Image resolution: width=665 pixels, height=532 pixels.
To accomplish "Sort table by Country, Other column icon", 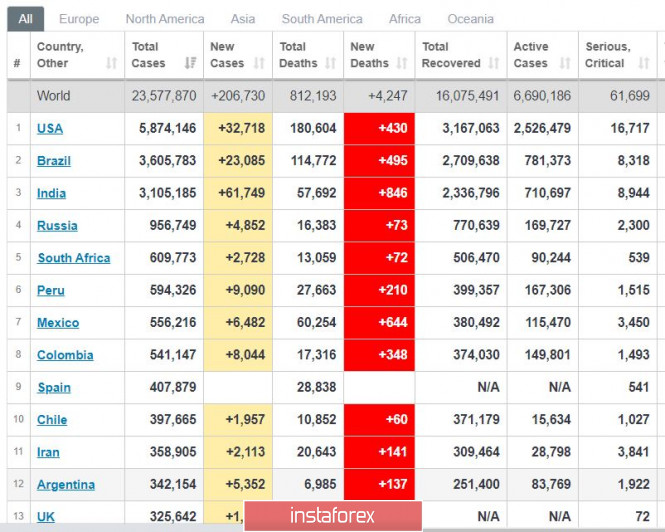I will pos(111,64).
